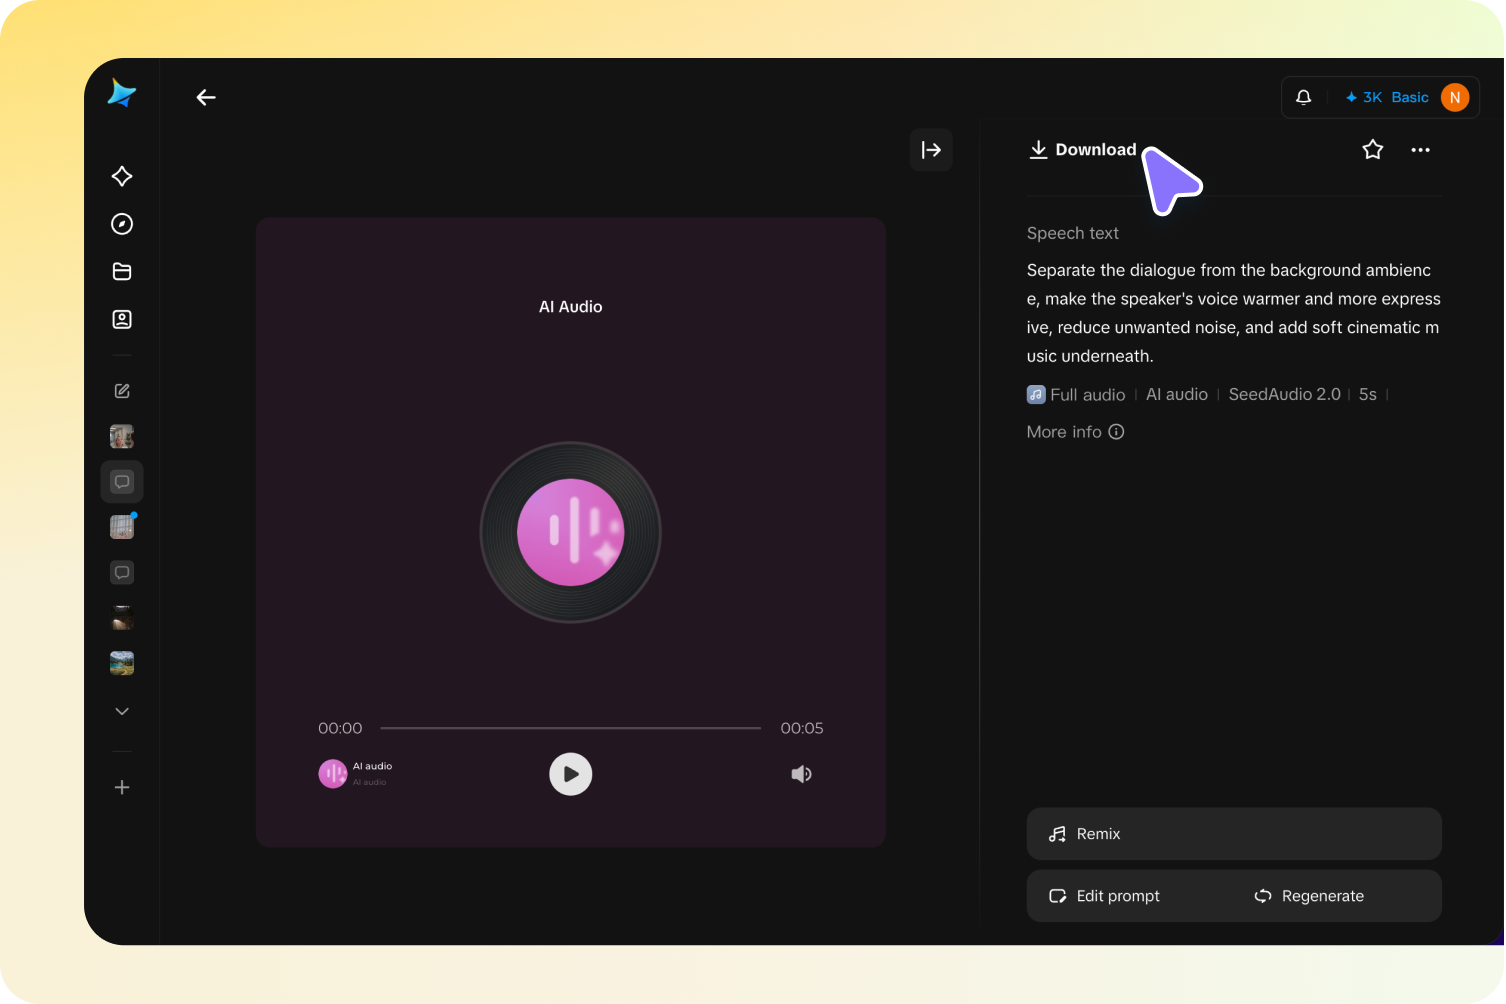
Task: Open the dark photo thumbnail in sidebar
Action: pos(122,618)
